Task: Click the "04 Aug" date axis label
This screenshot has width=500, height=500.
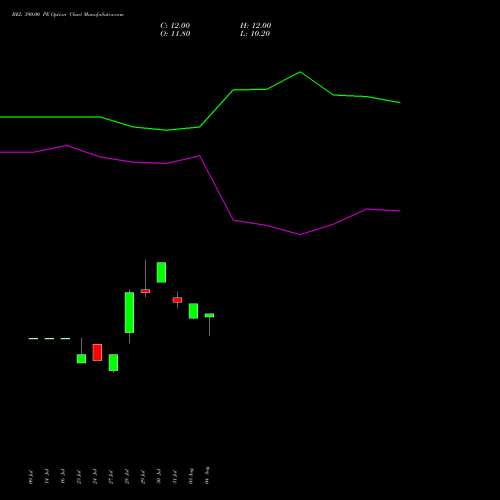Action: coord(207,475)
